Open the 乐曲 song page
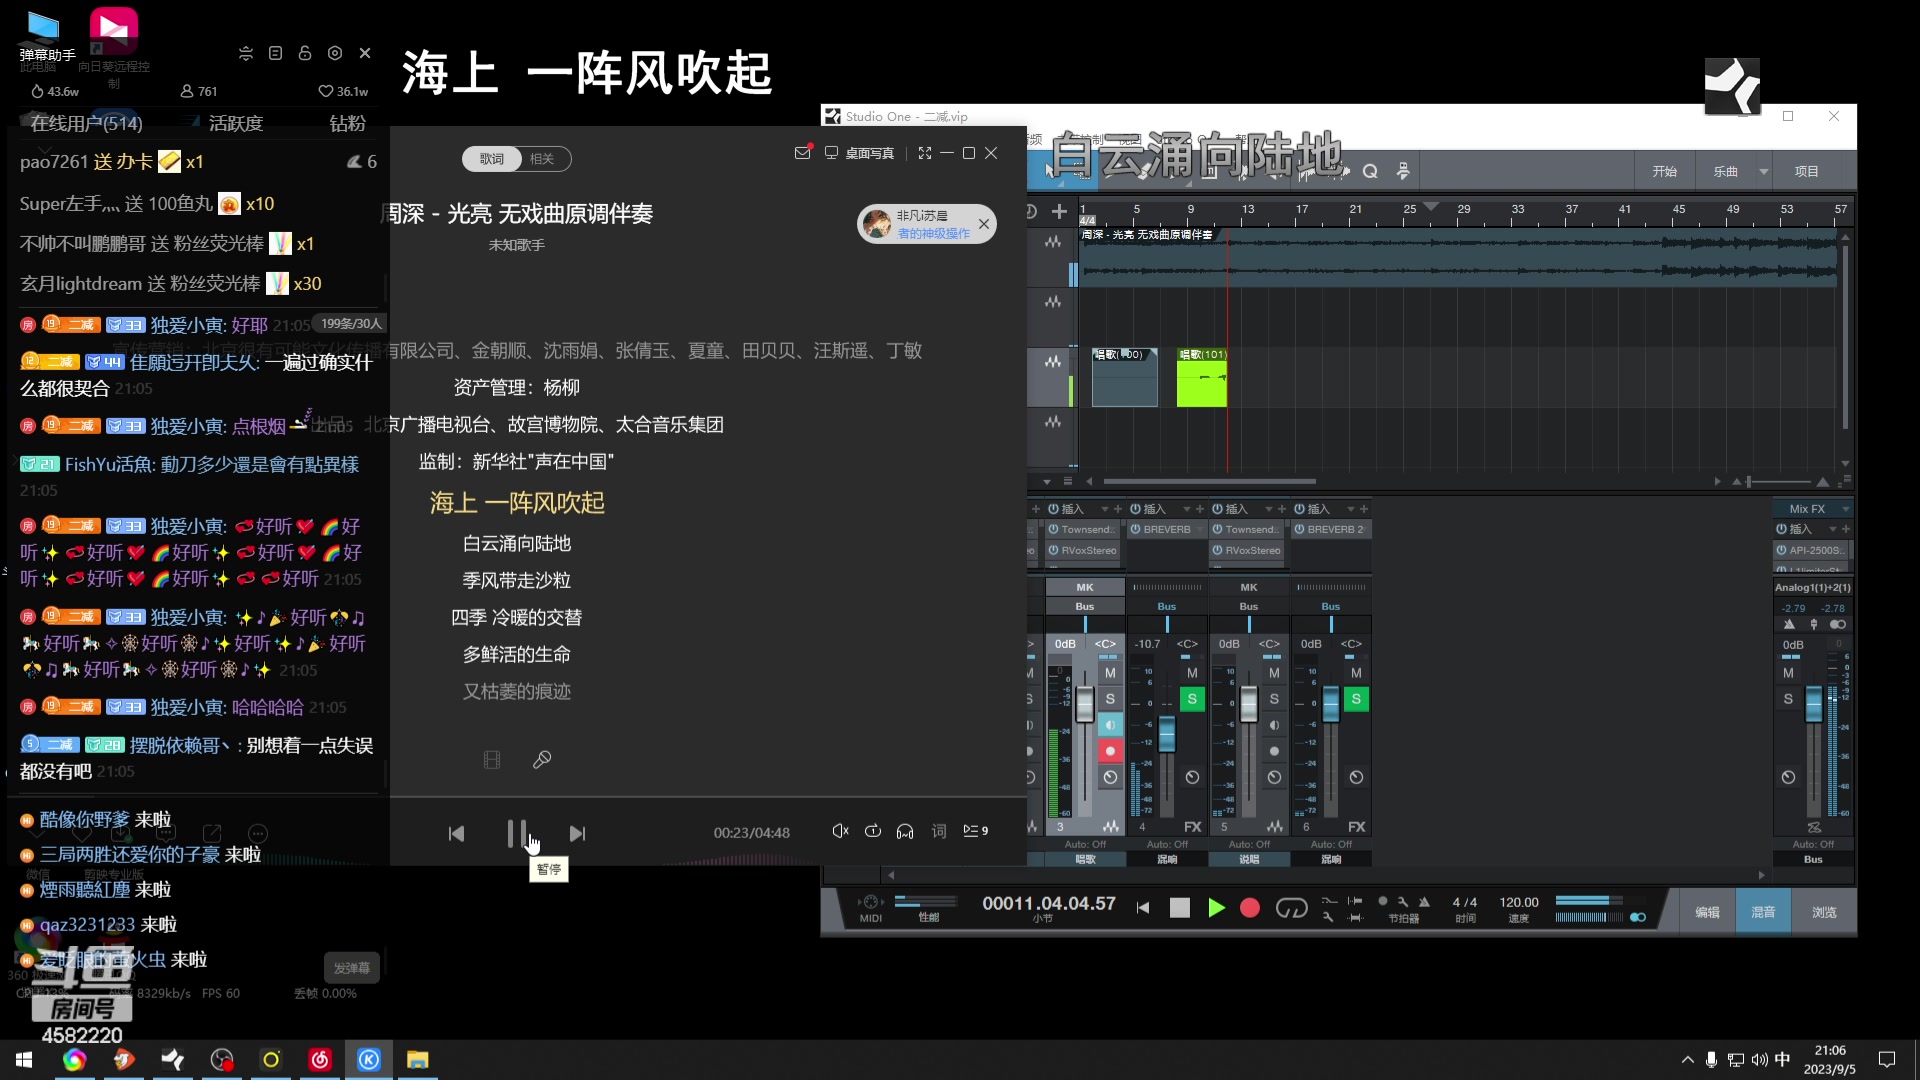Image resolution: width=1920 pixels, height=1080 pixels. (x=1725, y=171)
